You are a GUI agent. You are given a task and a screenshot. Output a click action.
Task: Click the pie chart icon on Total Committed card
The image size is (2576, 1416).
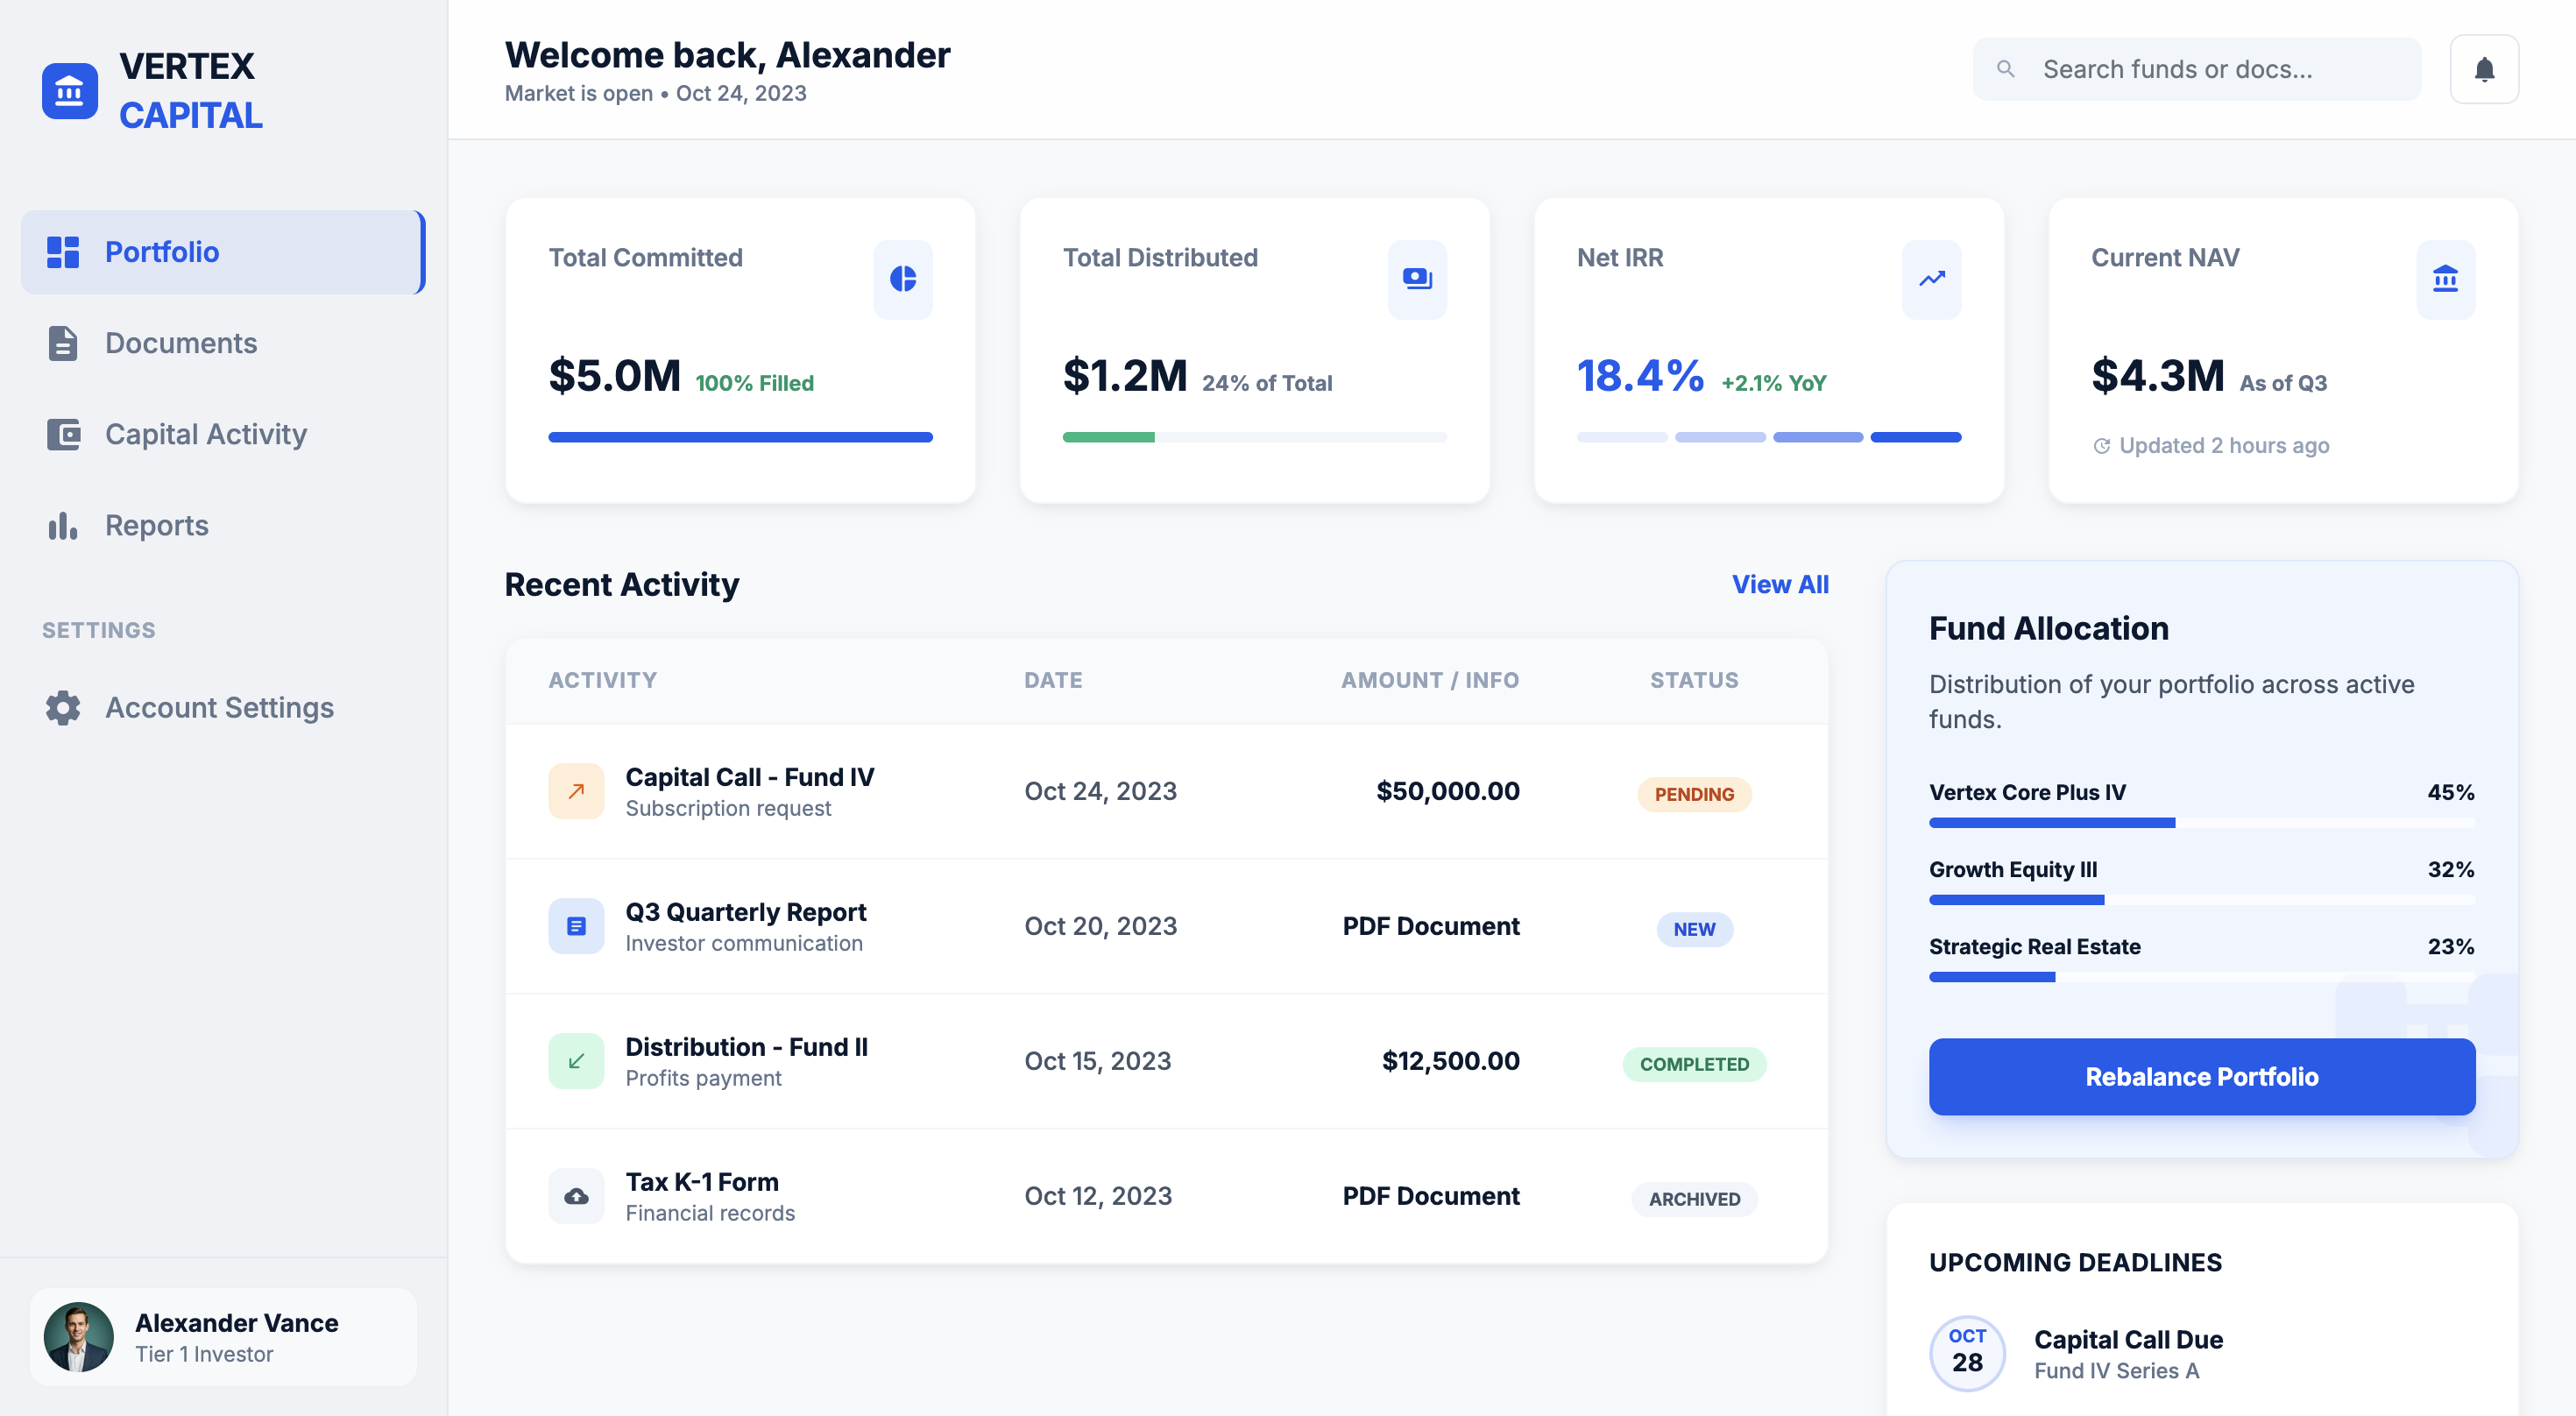point(902,280)
